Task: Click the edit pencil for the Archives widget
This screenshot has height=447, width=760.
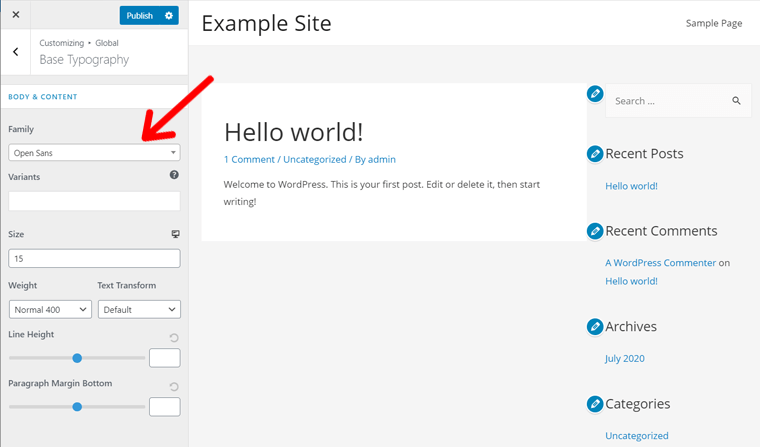Action: 595,326
